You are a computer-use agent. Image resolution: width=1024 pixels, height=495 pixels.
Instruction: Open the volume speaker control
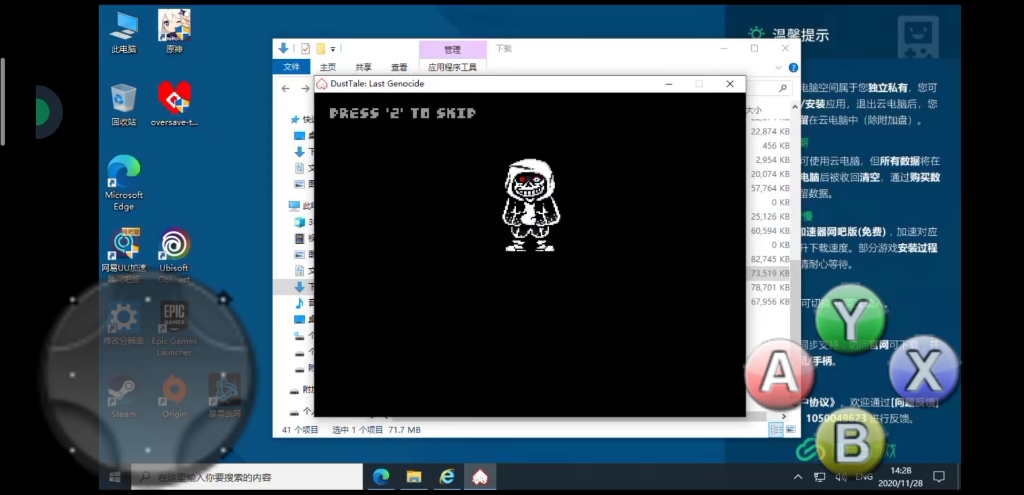click(x=841, y=477)
